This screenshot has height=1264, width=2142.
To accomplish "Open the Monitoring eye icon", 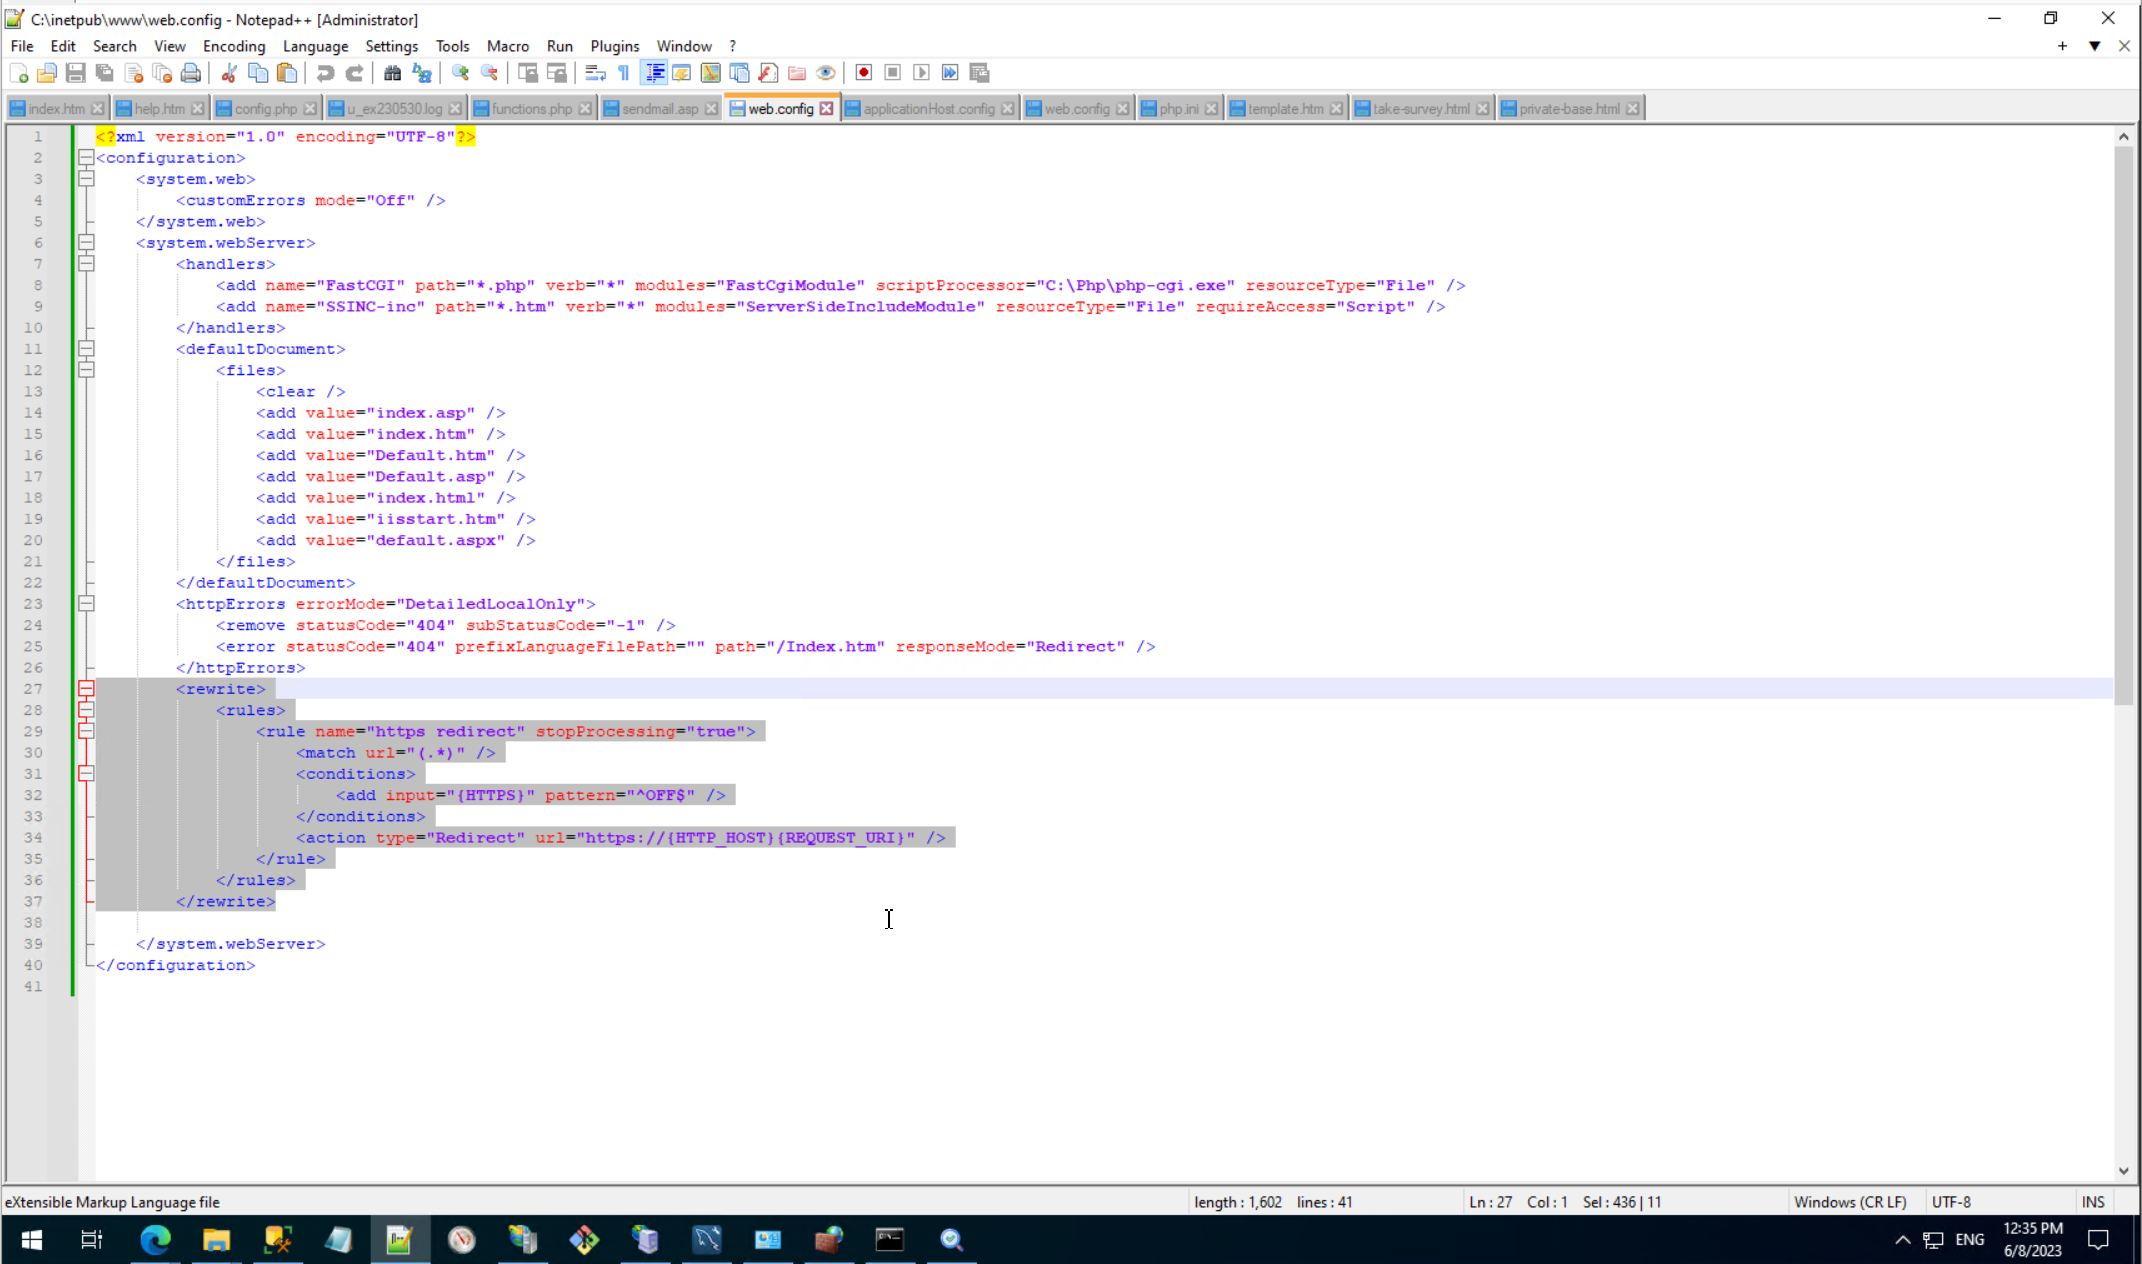I will pyautogui.click(x=826, y=73).
